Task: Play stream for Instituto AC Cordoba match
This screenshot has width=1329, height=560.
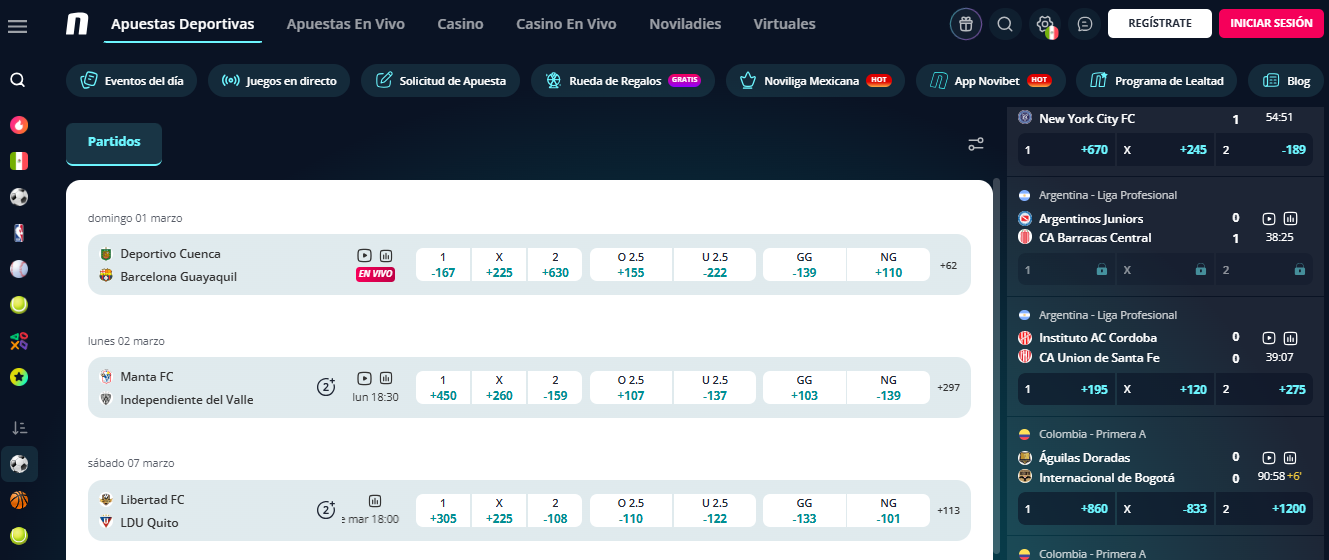Action: (1269, 338)
